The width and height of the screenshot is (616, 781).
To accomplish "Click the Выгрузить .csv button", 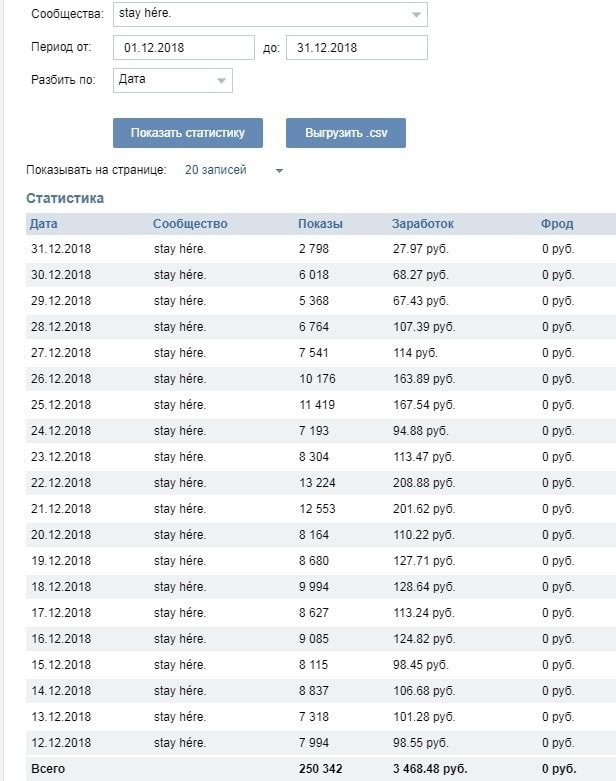I will (346, 133).
